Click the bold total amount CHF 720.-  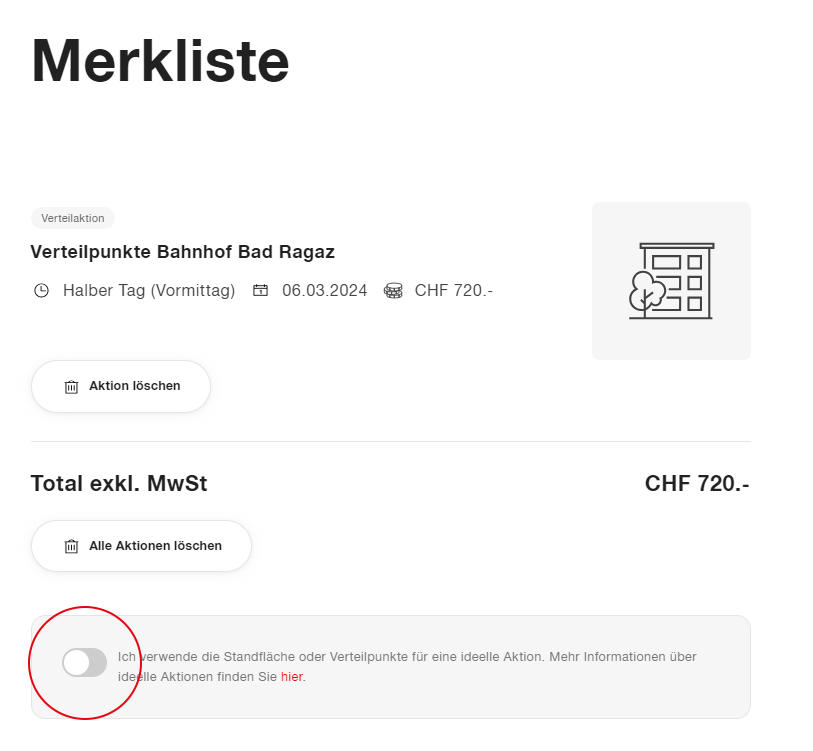point(697,484)
